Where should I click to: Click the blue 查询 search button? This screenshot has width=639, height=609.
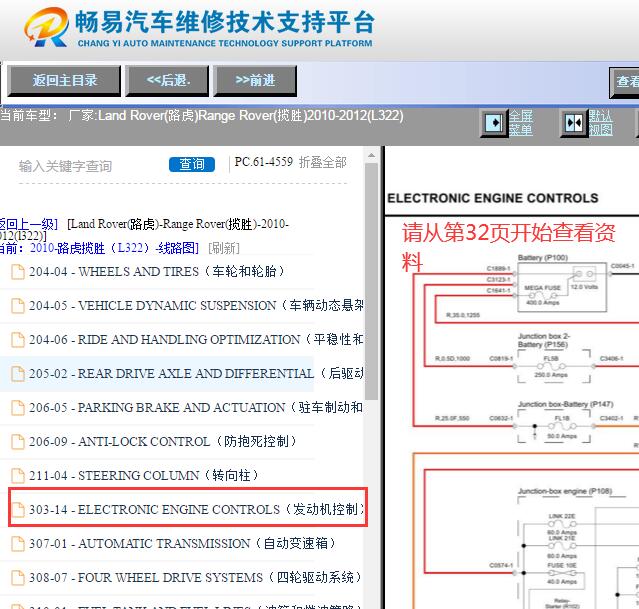pos(192,164)
